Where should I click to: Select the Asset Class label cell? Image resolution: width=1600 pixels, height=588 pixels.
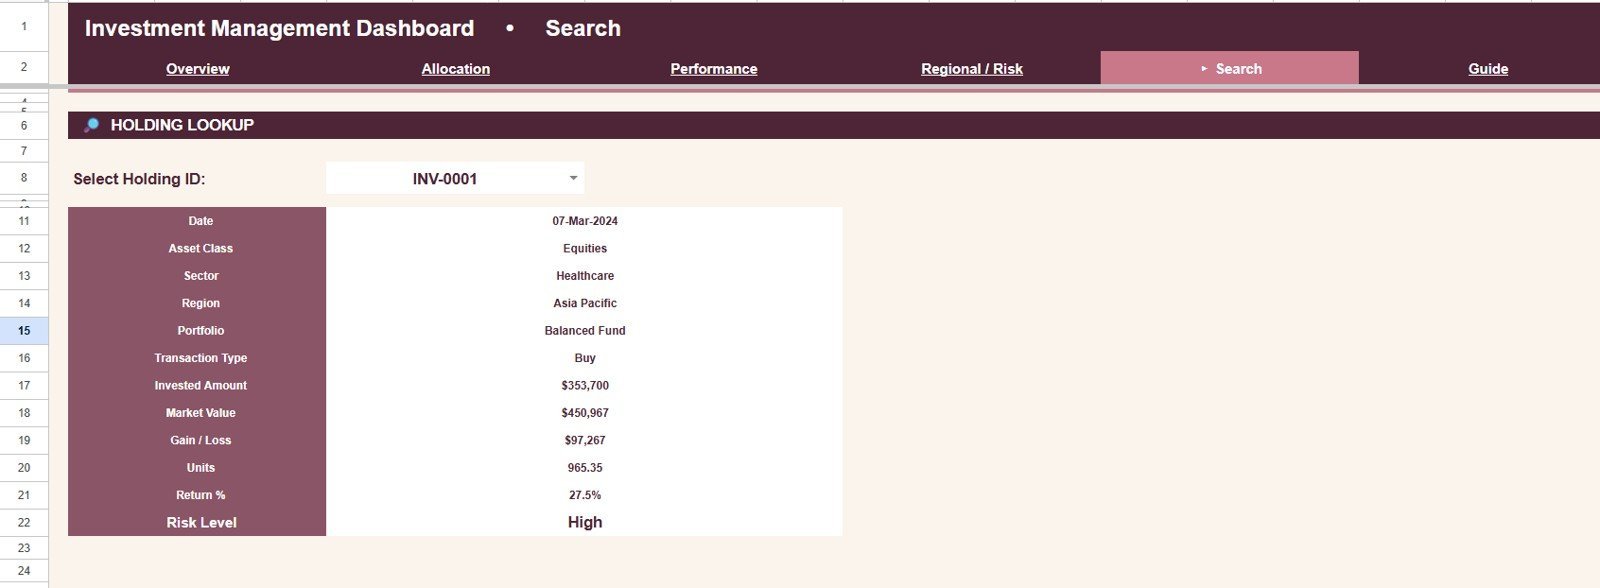197,248
